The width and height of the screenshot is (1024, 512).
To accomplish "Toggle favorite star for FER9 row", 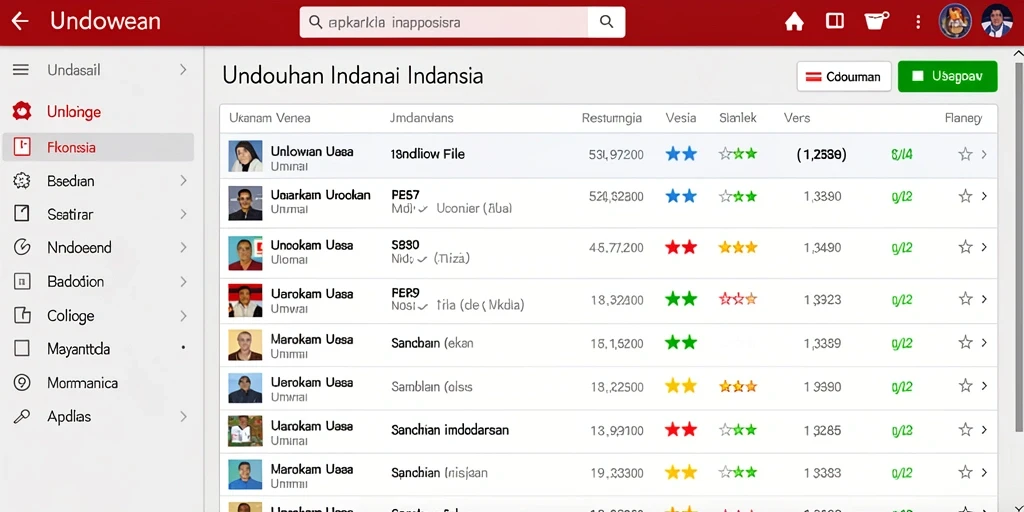I will click(x=965, y=299).
